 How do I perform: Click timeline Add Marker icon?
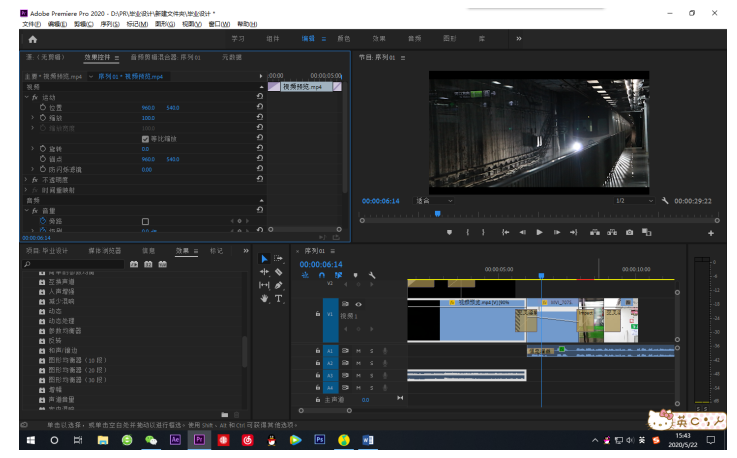[x=355, y=275]
